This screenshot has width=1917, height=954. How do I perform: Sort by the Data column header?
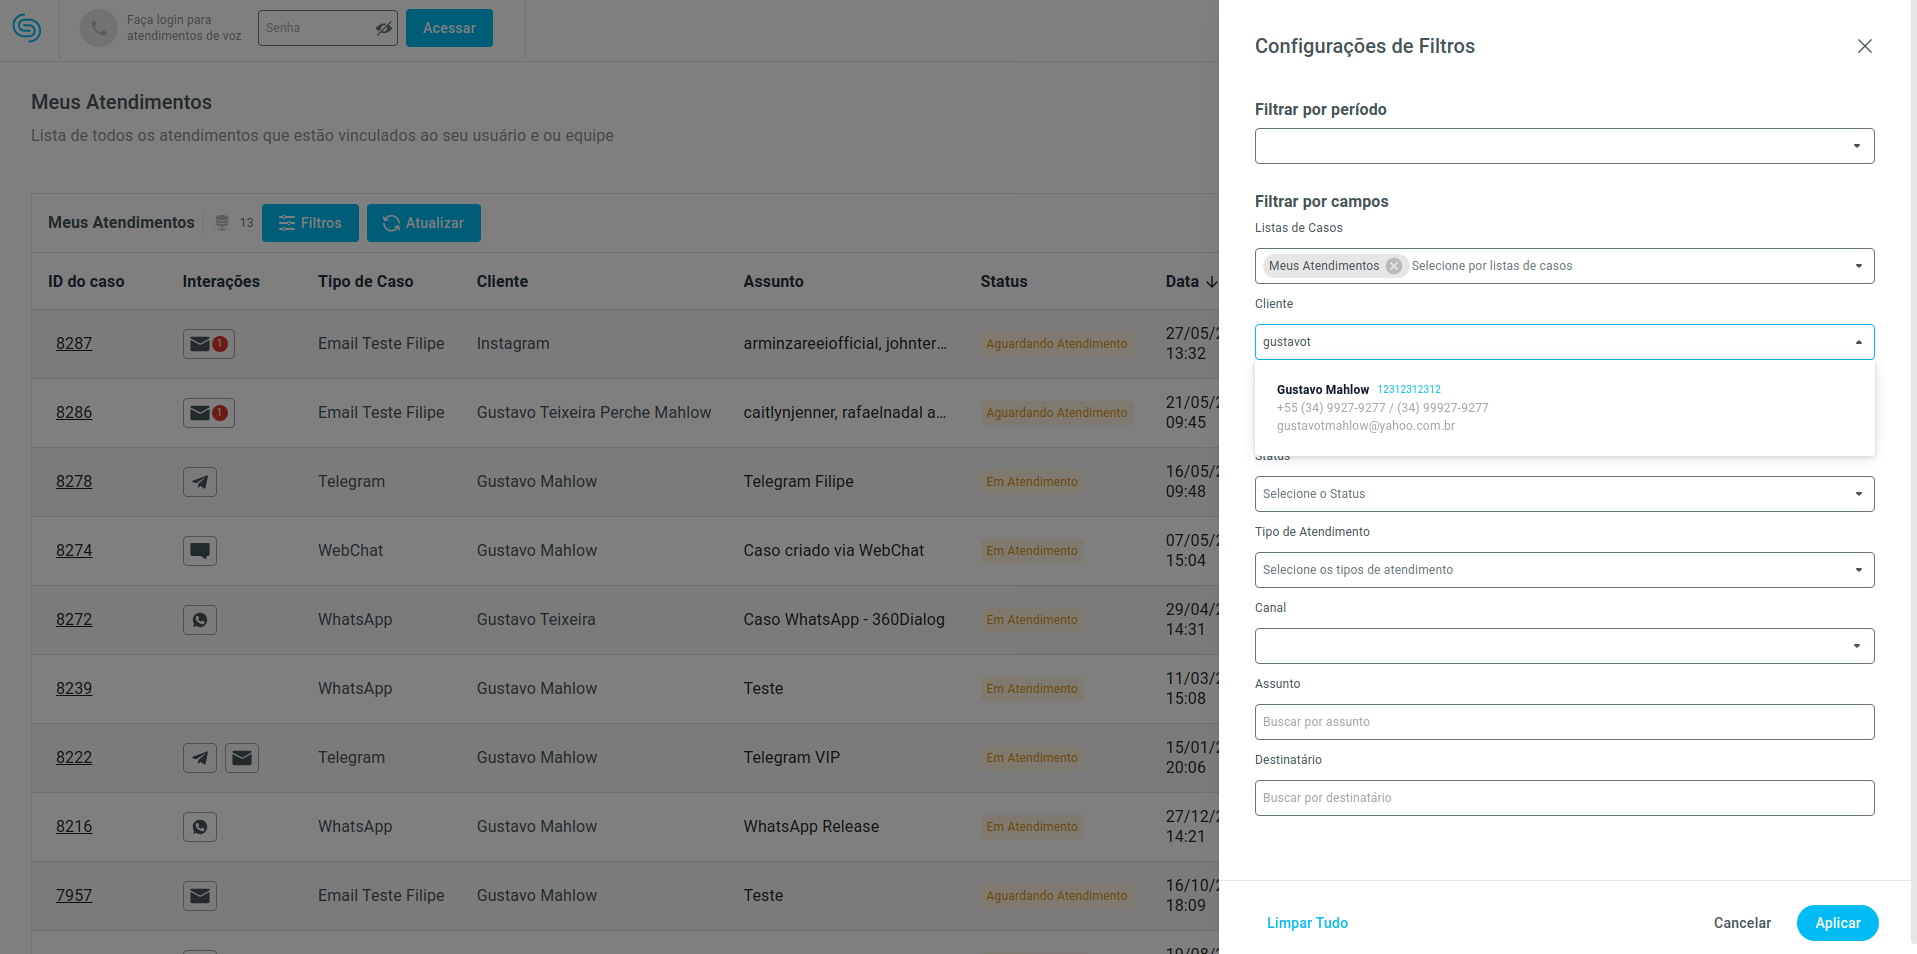tap(1190, 282)
